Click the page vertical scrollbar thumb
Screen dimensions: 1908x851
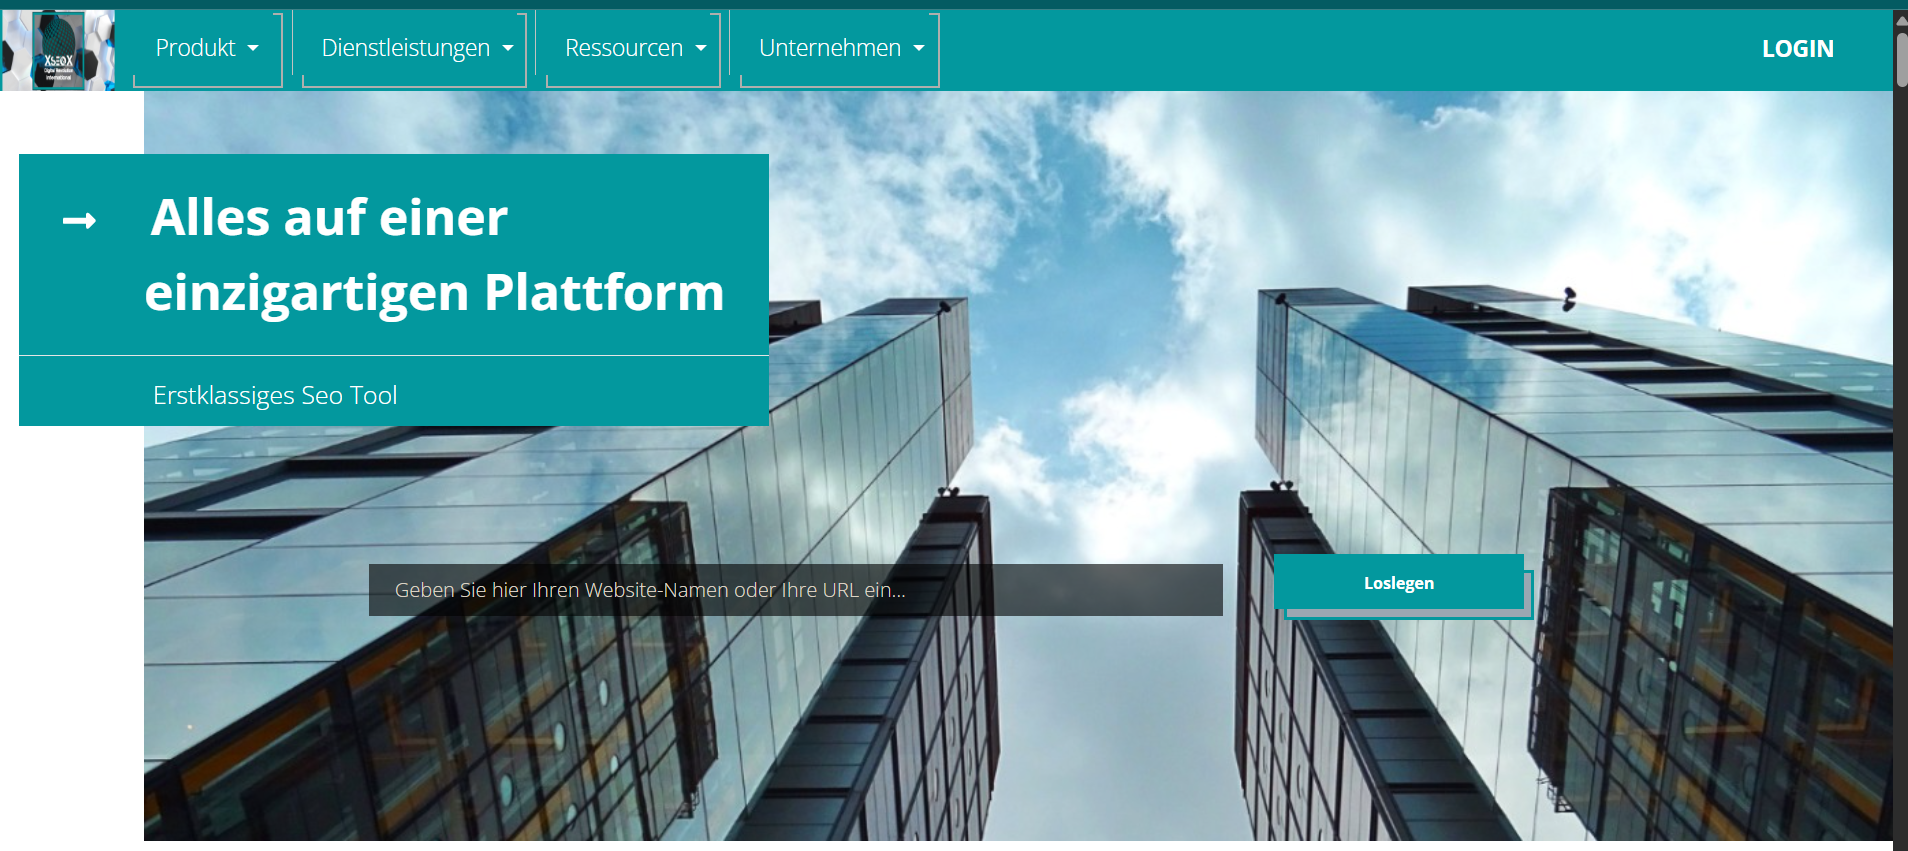point(1901,58)
